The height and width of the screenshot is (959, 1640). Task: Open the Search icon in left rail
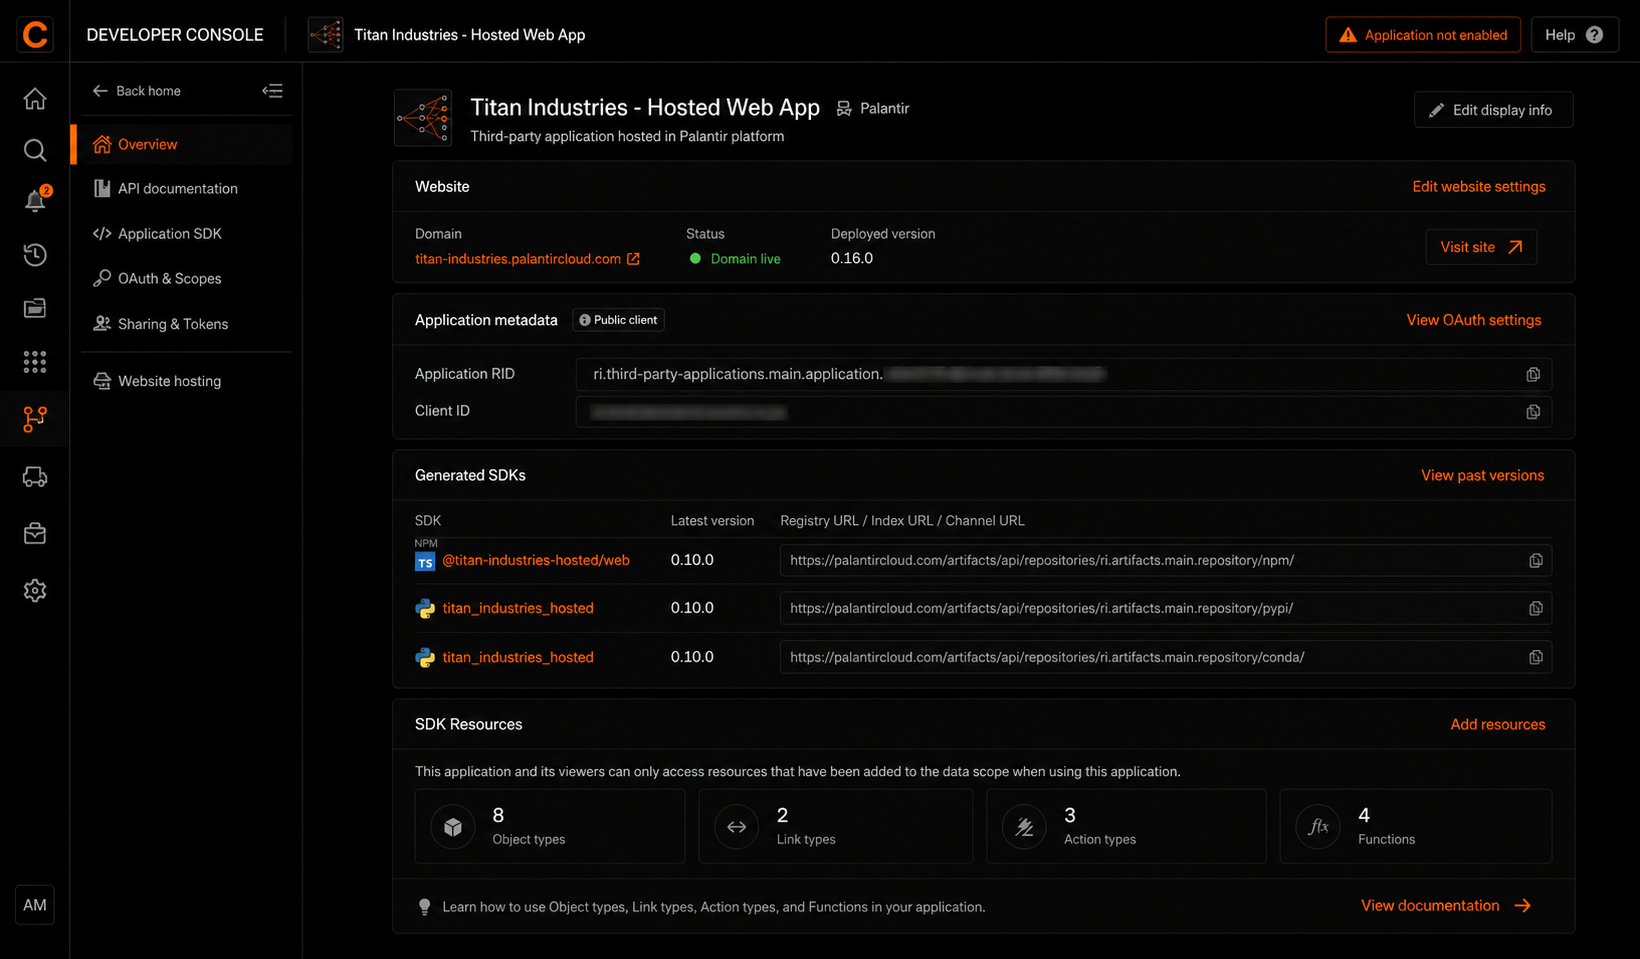point(35,151)
